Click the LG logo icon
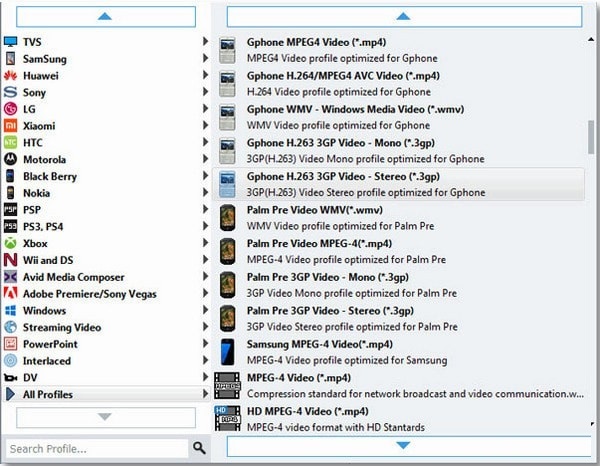Screen dimensions: 600x466 pyautogui.click(x=10, y=109)
